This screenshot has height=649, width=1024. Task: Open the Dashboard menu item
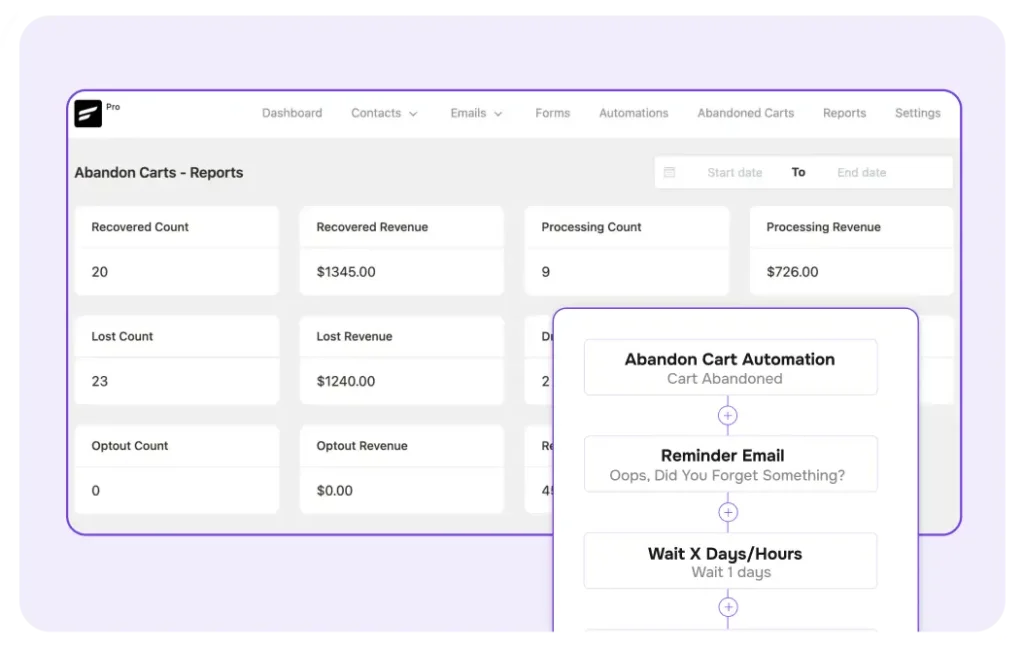(292, 113)
